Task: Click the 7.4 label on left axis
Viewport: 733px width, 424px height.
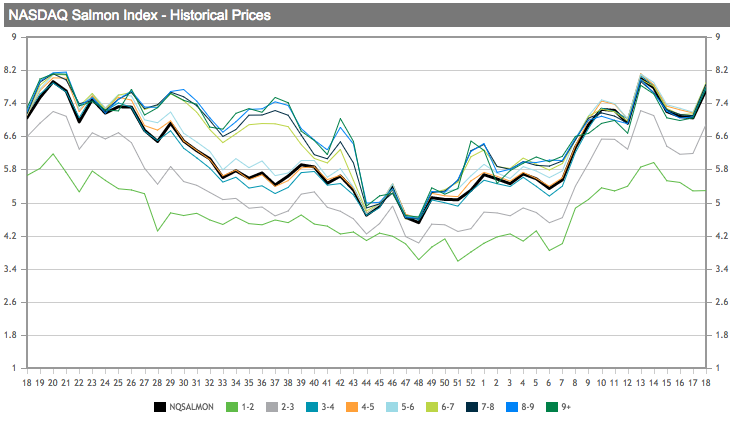Action: click(10, 103)
